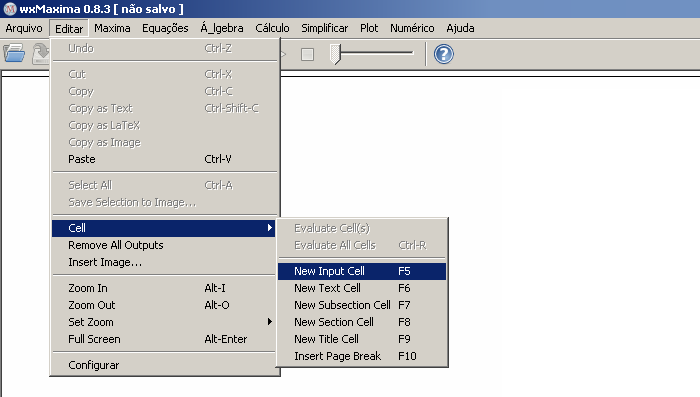Viewport: 700px width, 397px height.
Task: Click greyed Copy as Image entry
Action: coord(164,142)
